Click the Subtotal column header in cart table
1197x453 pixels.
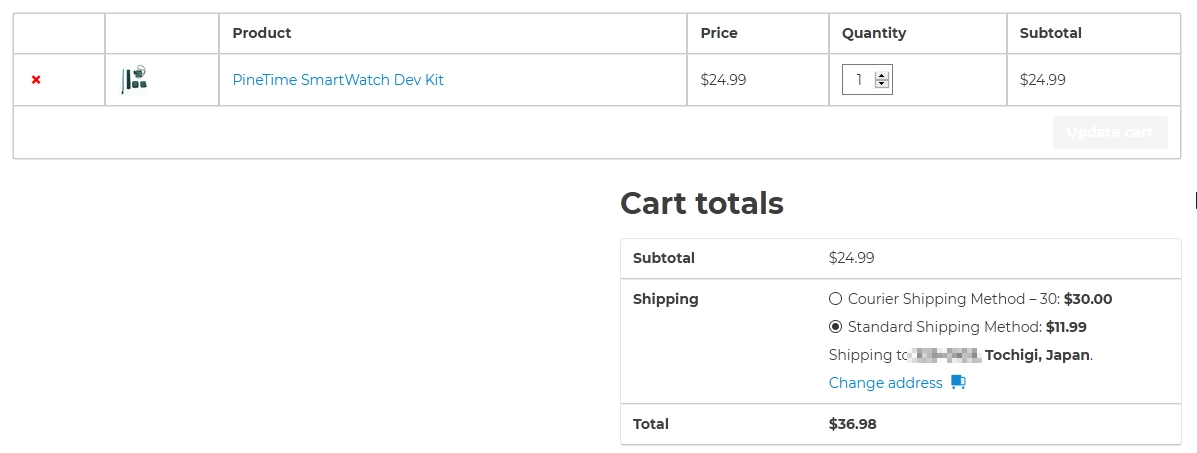click(x=1050, y=33)
